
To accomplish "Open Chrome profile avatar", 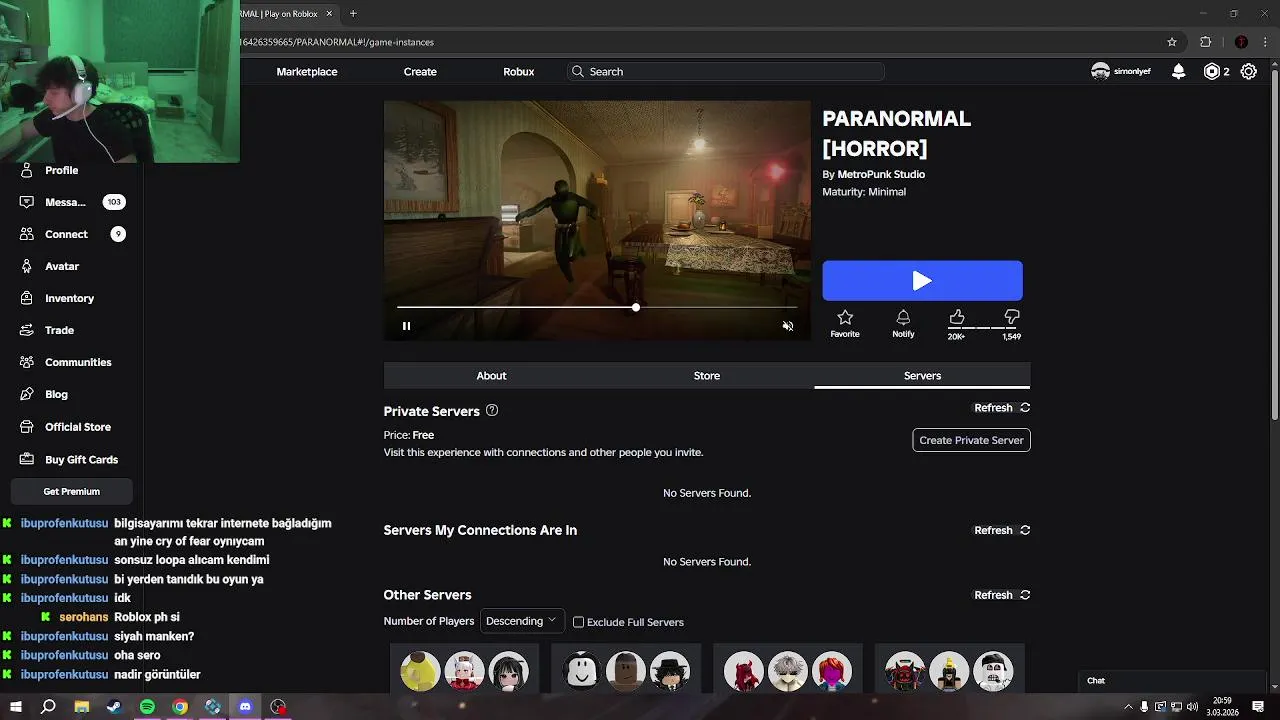I will click(1241, 42).
